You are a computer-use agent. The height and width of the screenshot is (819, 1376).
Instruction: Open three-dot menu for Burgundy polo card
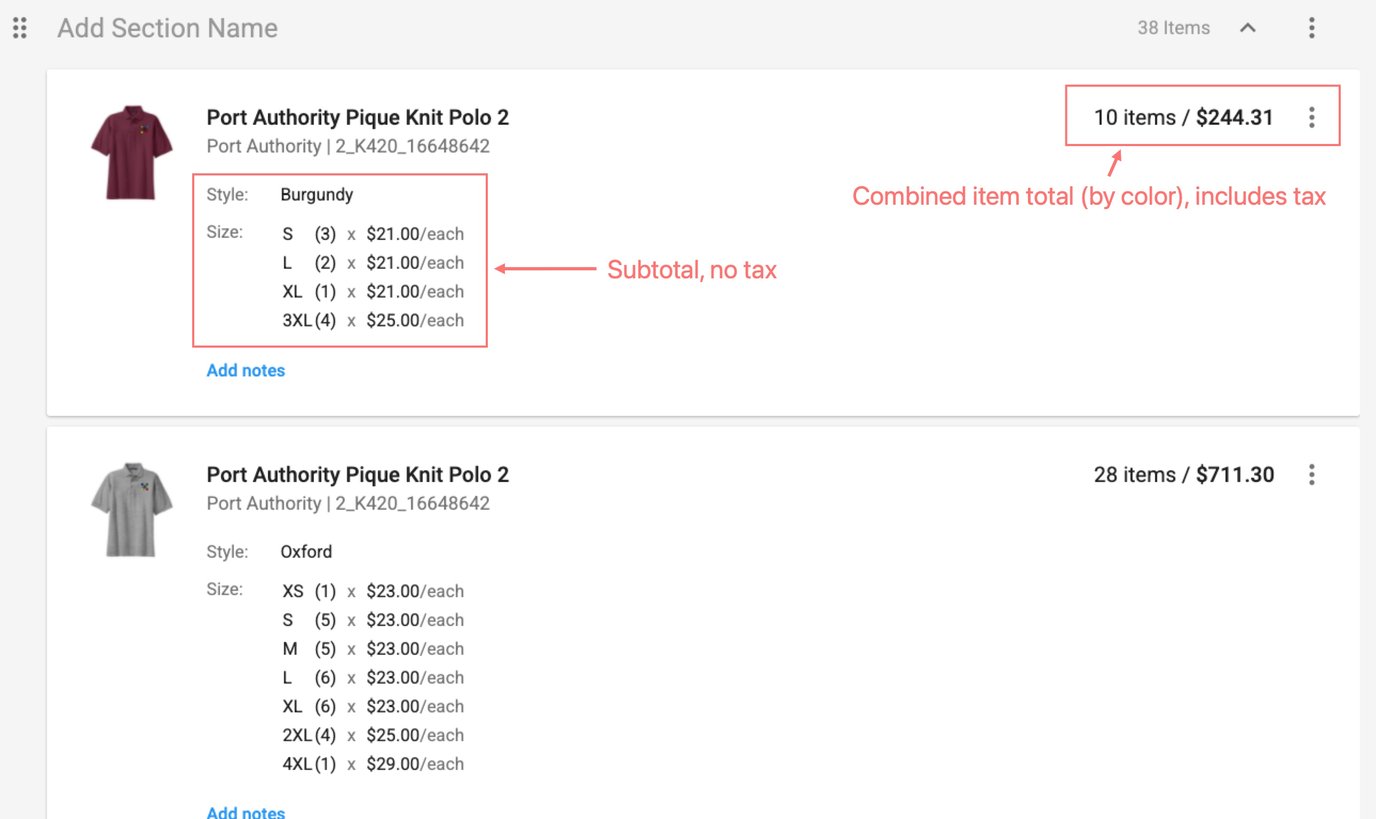(1311, 118)
